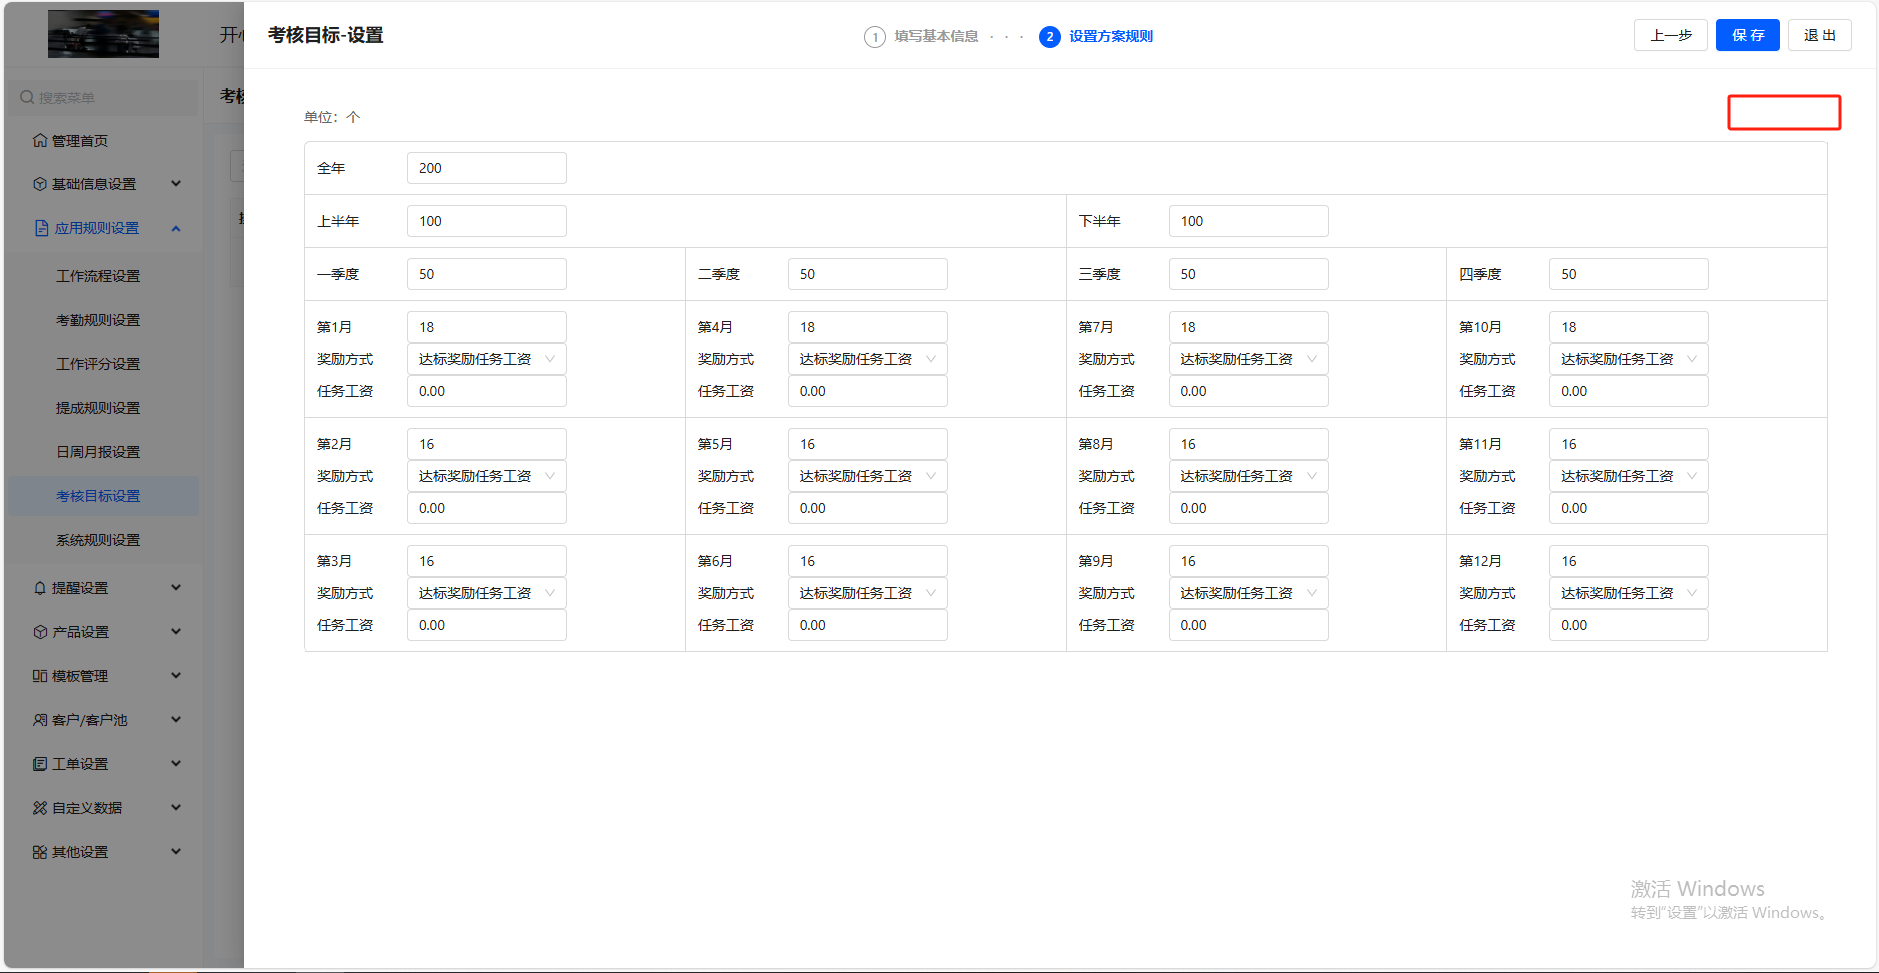Click the 上一步 button
1879x973 pixels.
pyautogui.click(x=1670, y=35)
